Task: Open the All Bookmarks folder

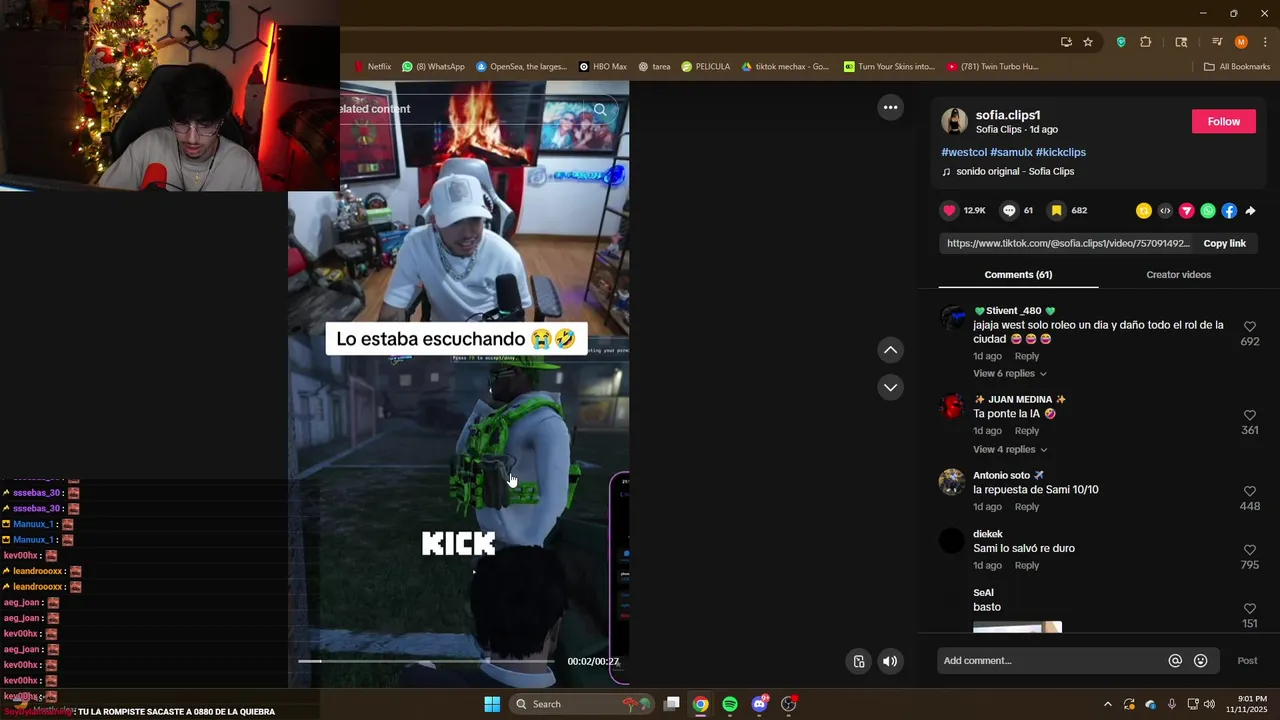Action: tap(1237, 67)
